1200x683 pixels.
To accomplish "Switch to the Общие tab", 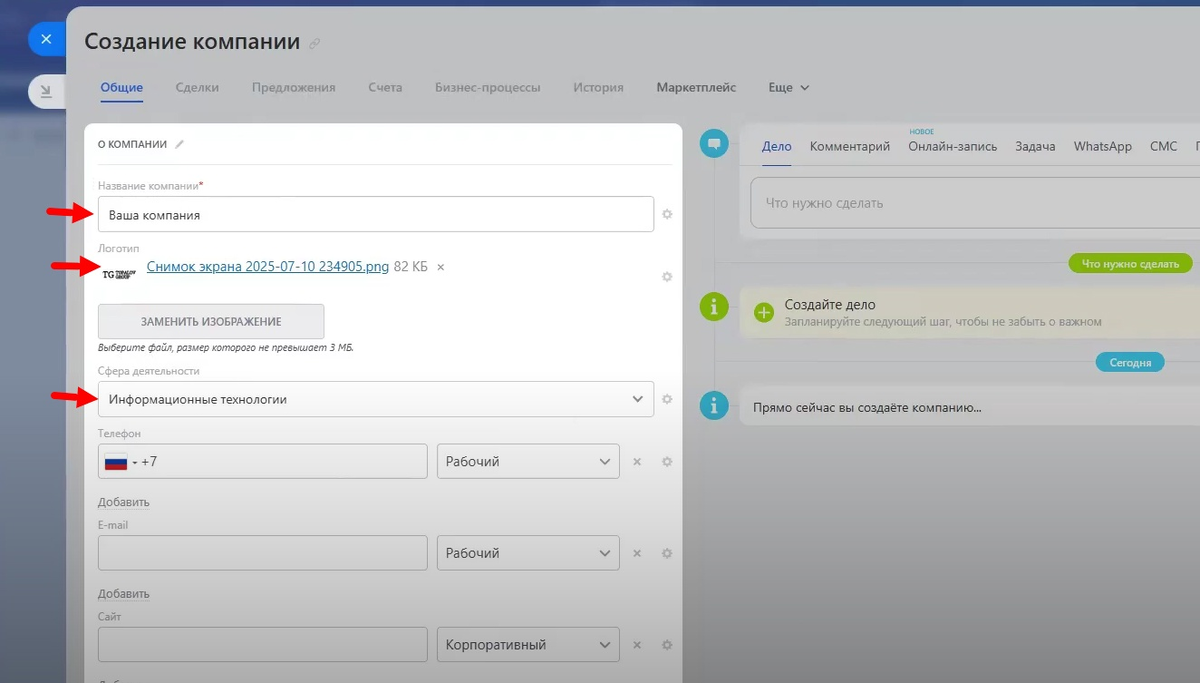I will point(121,88).
